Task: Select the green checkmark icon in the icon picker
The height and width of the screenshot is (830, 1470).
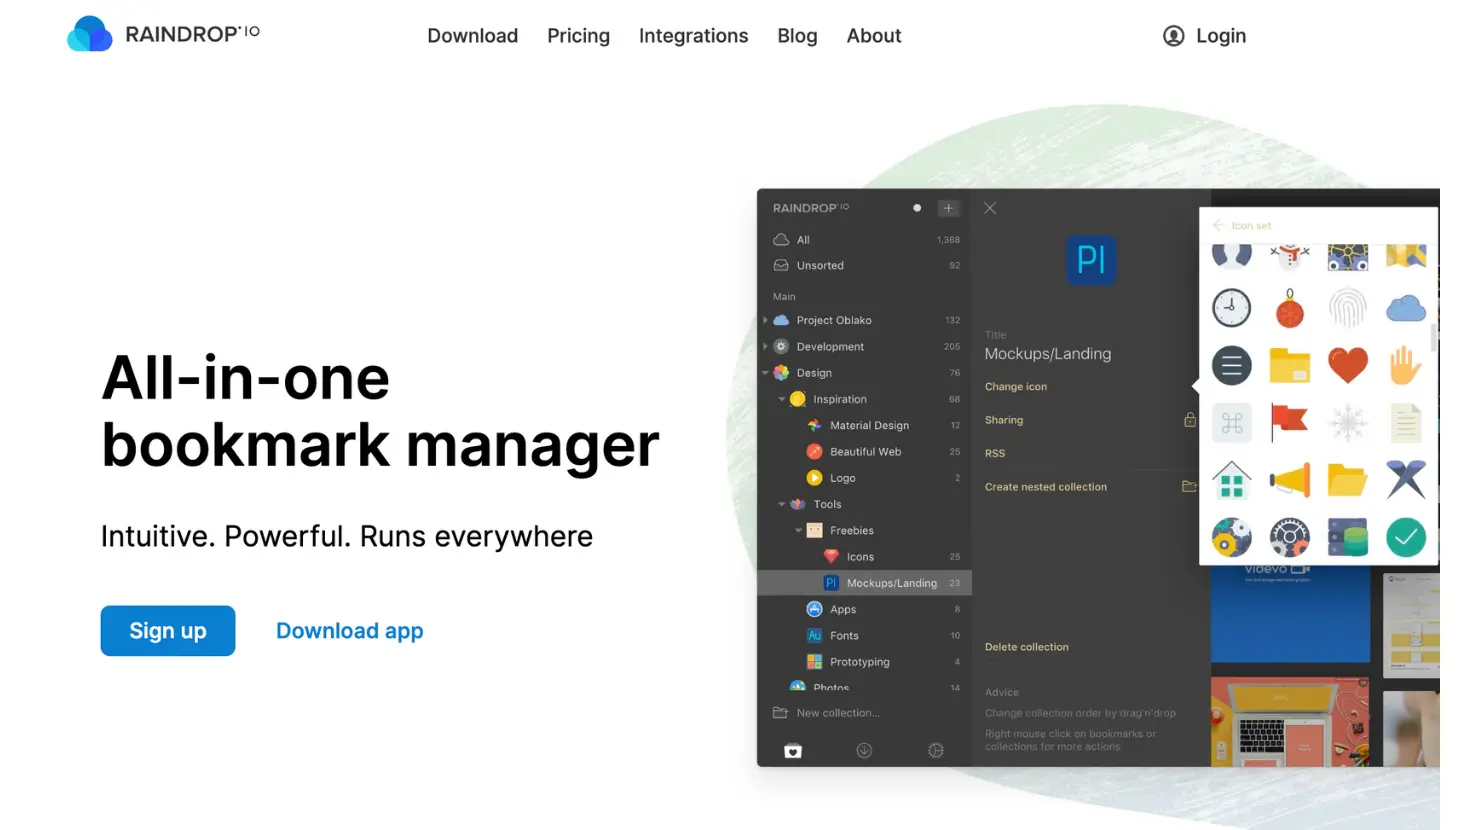Action: point(1405,537)
